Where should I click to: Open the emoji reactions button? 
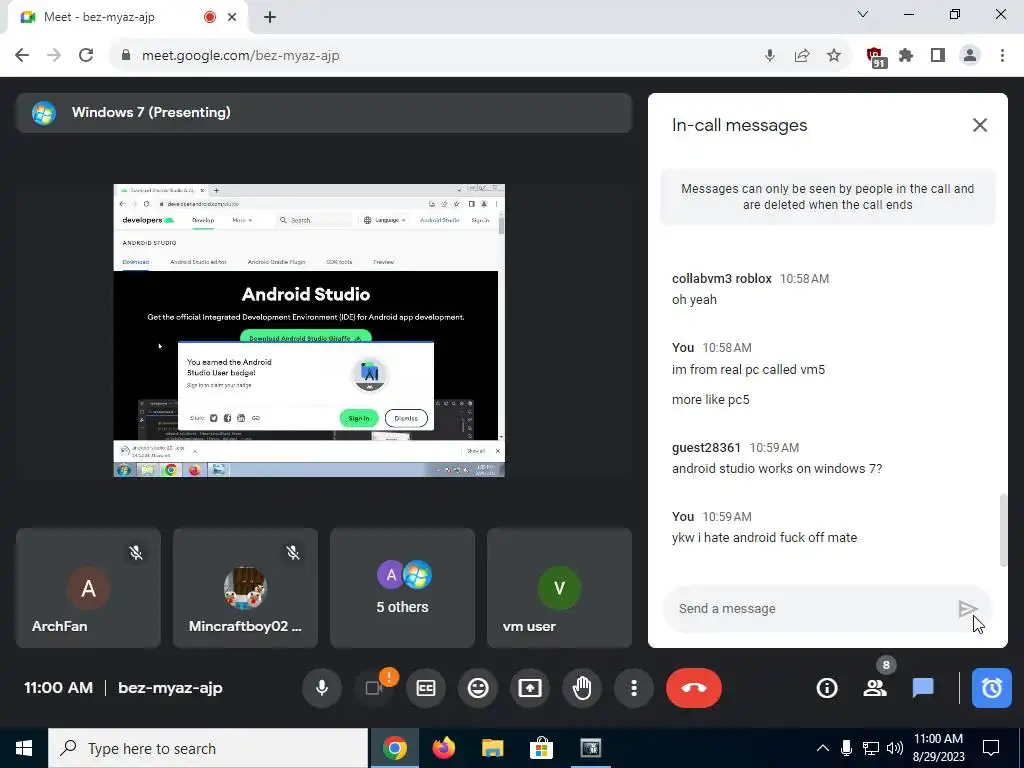(478, 688)
